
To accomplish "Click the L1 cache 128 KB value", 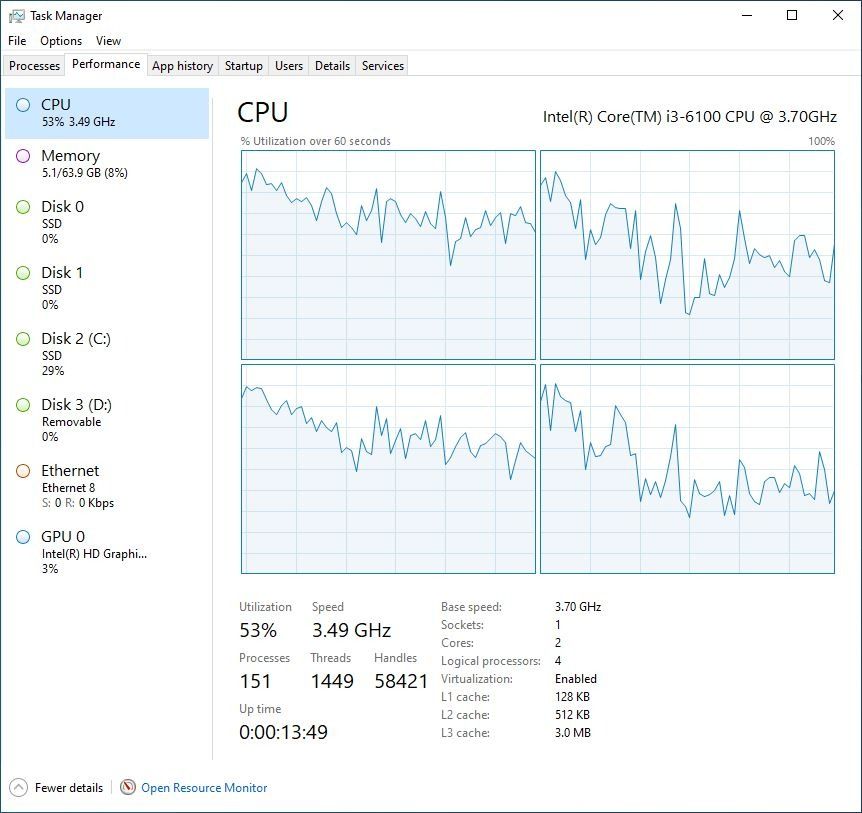I will coord(572,697).
